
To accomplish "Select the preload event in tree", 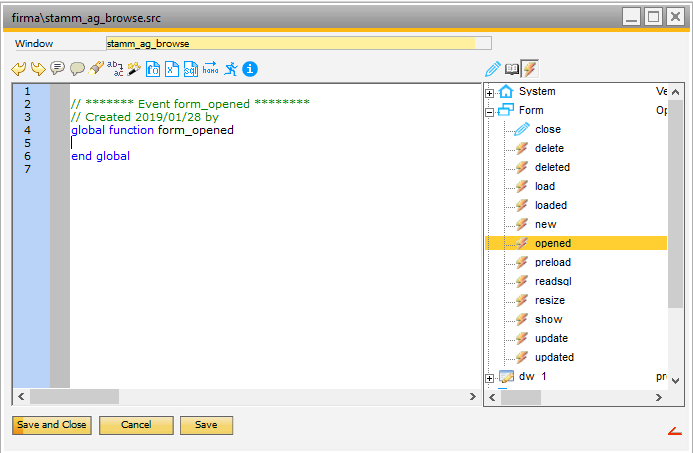I will point(551,262).
